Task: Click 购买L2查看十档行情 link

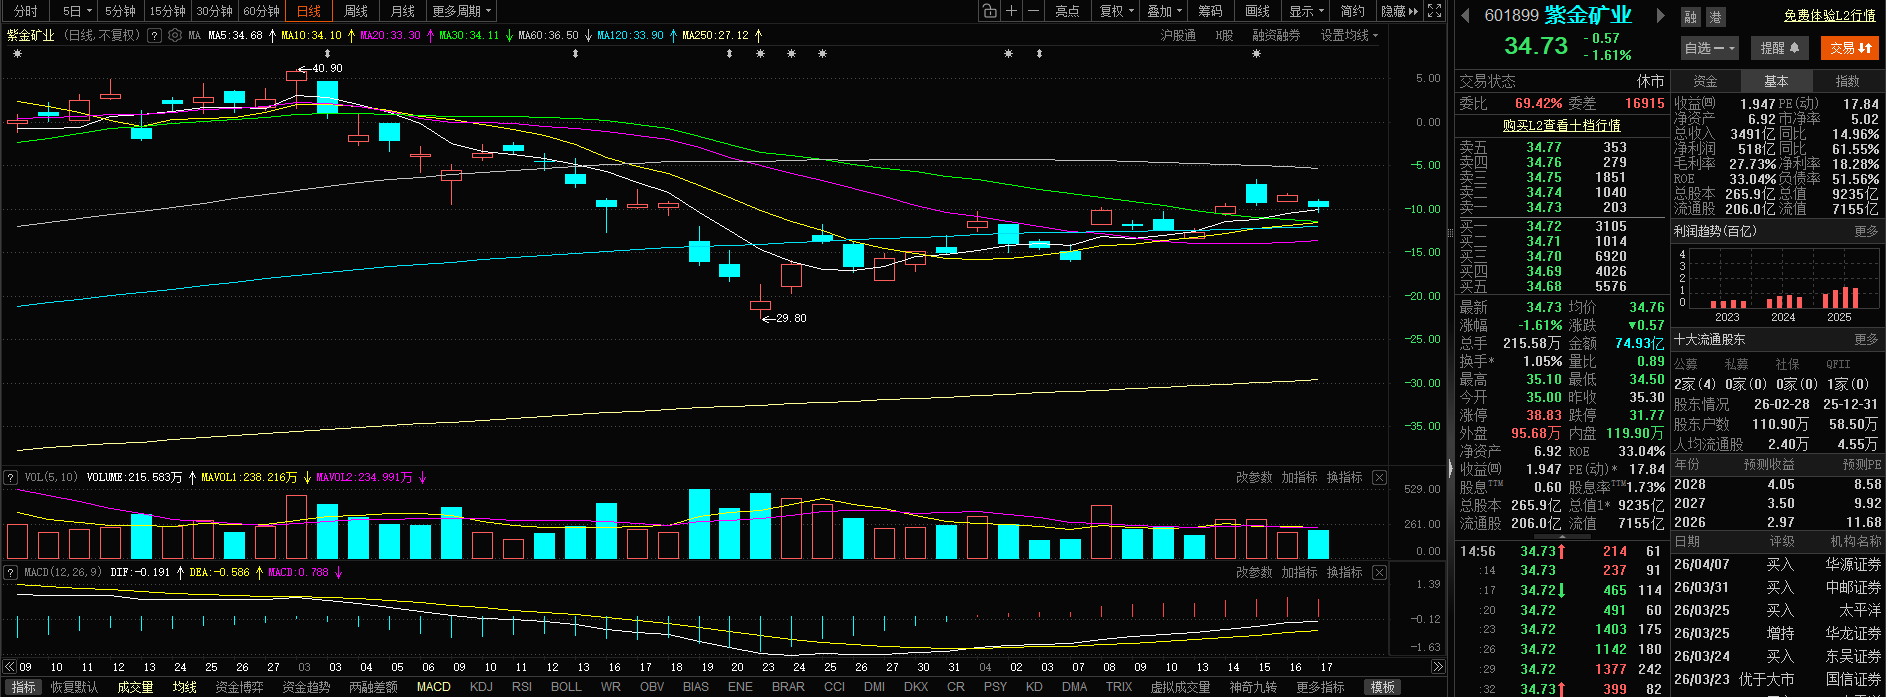Action: [1561, 125]
